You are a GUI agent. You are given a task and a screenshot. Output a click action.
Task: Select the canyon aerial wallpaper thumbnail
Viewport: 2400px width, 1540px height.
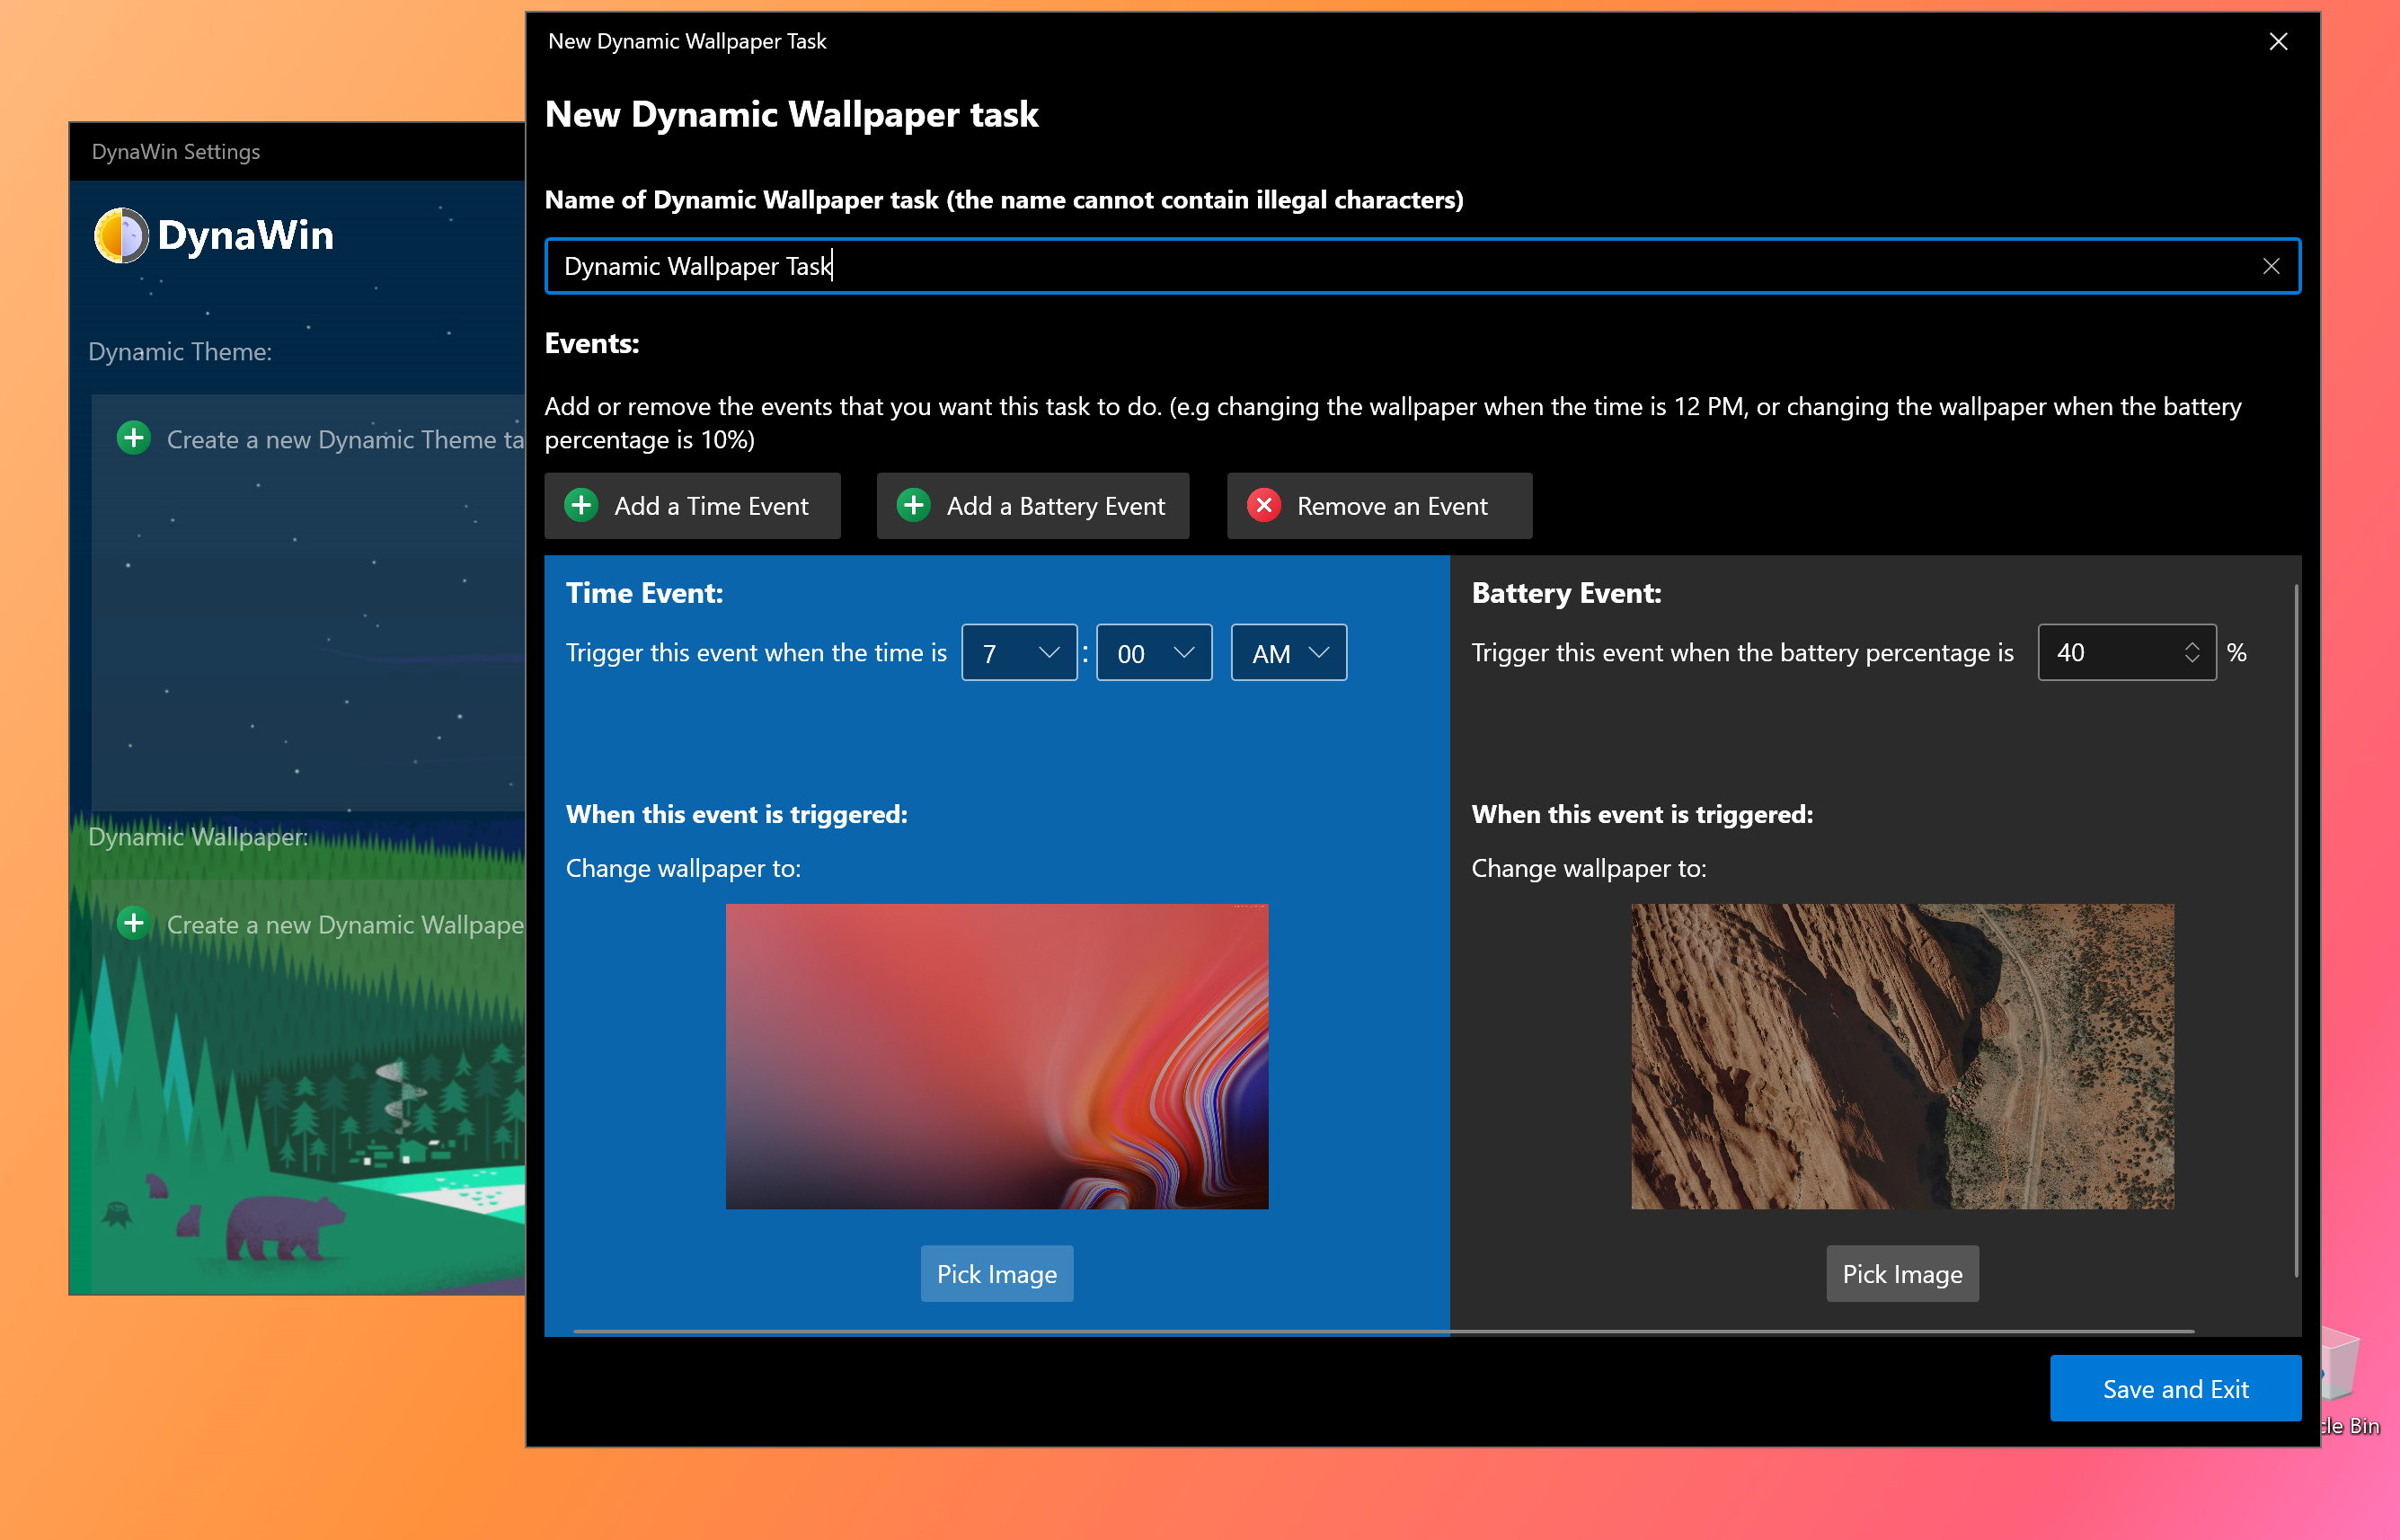click(1901, 1056)
